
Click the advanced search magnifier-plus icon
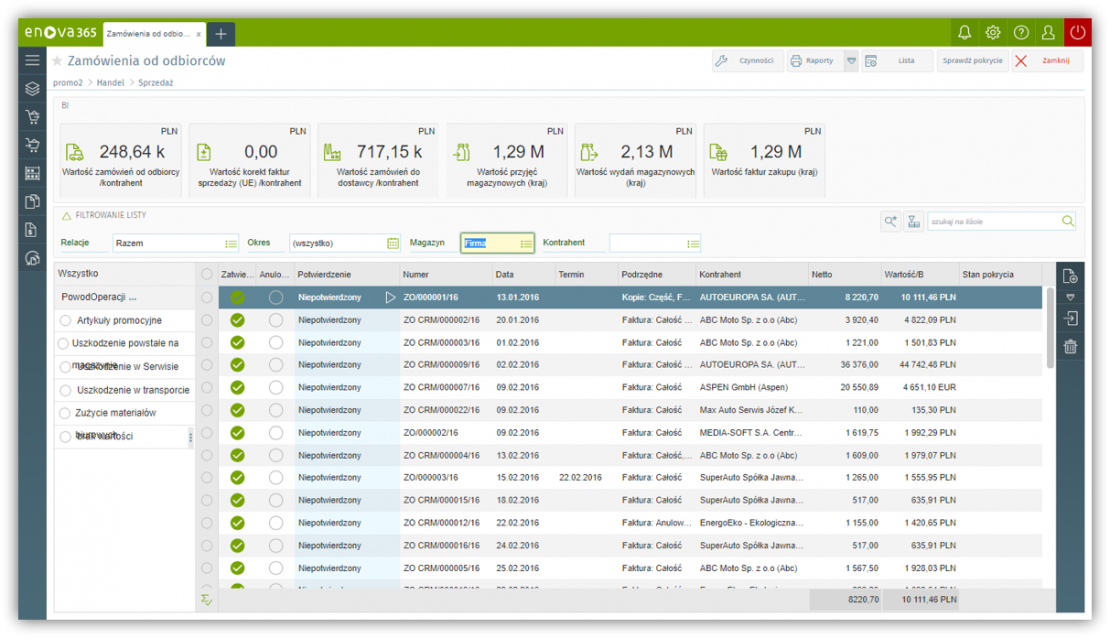coord(890,222)
